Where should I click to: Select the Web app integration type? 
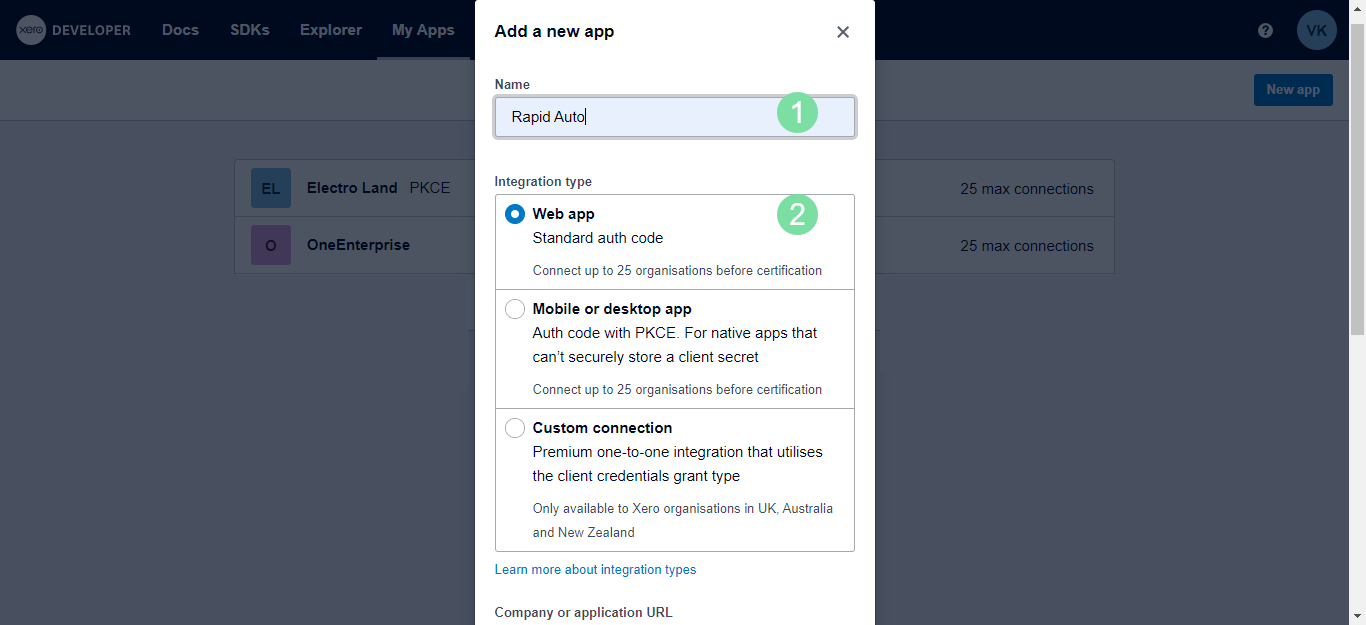click(x=515, y=214)
